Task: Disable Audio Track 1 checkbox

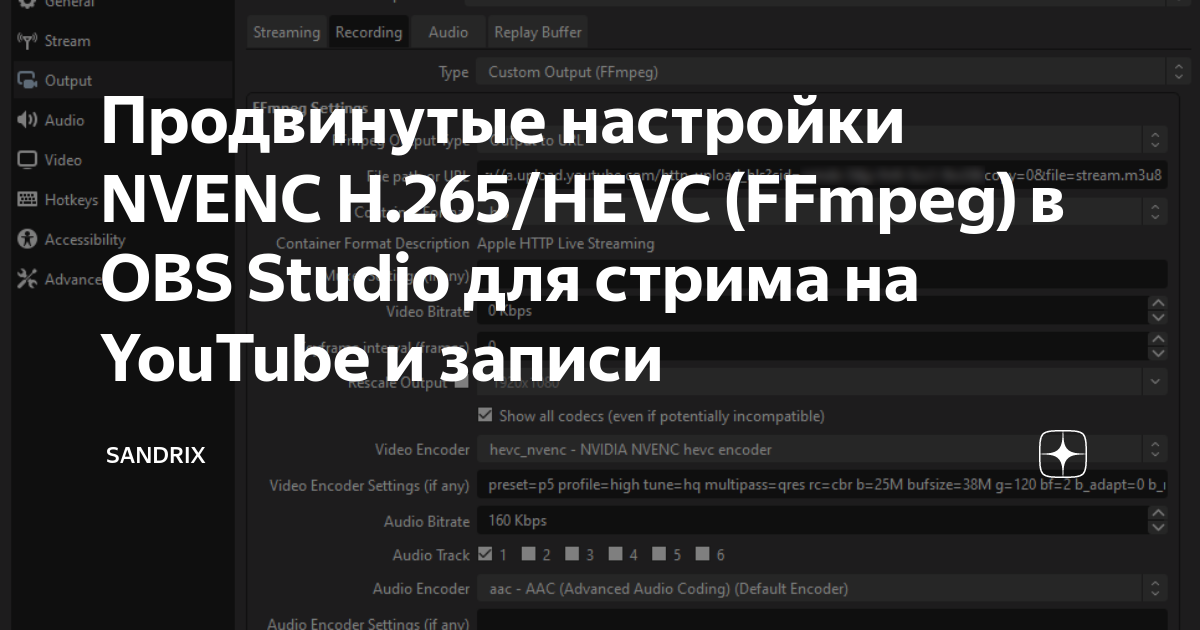Action: [x=486, y=553]
